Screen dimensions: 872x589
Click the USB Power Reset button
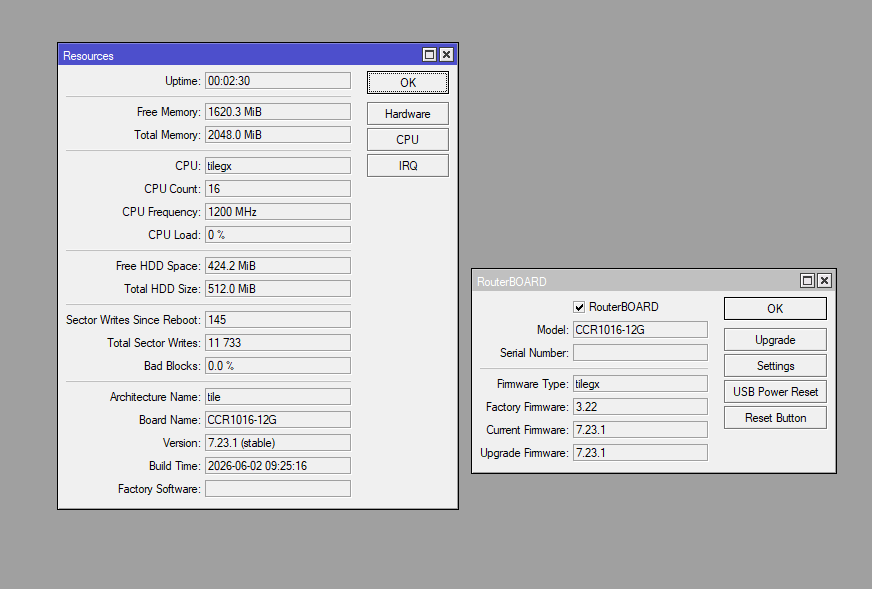click(775, 392)
